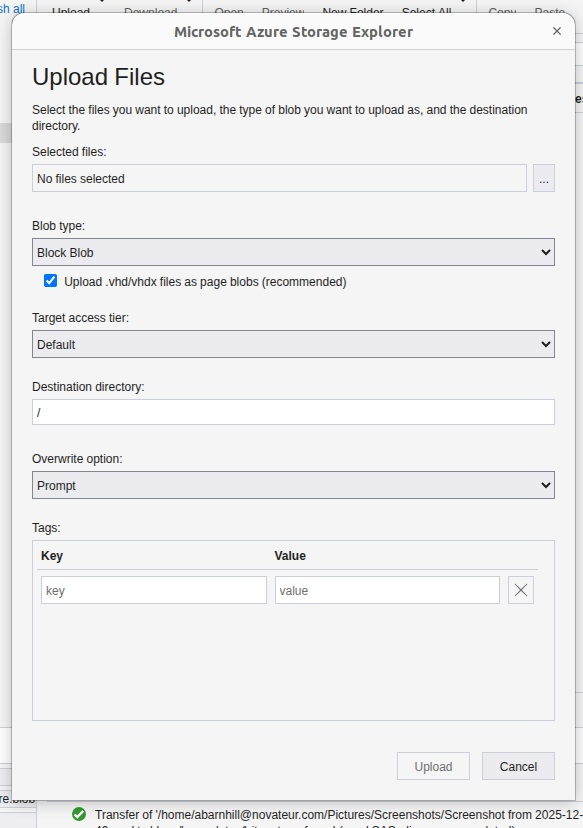Click the Selected files field
This screenshot has width=583, height=828.
[x=279, y=178]
